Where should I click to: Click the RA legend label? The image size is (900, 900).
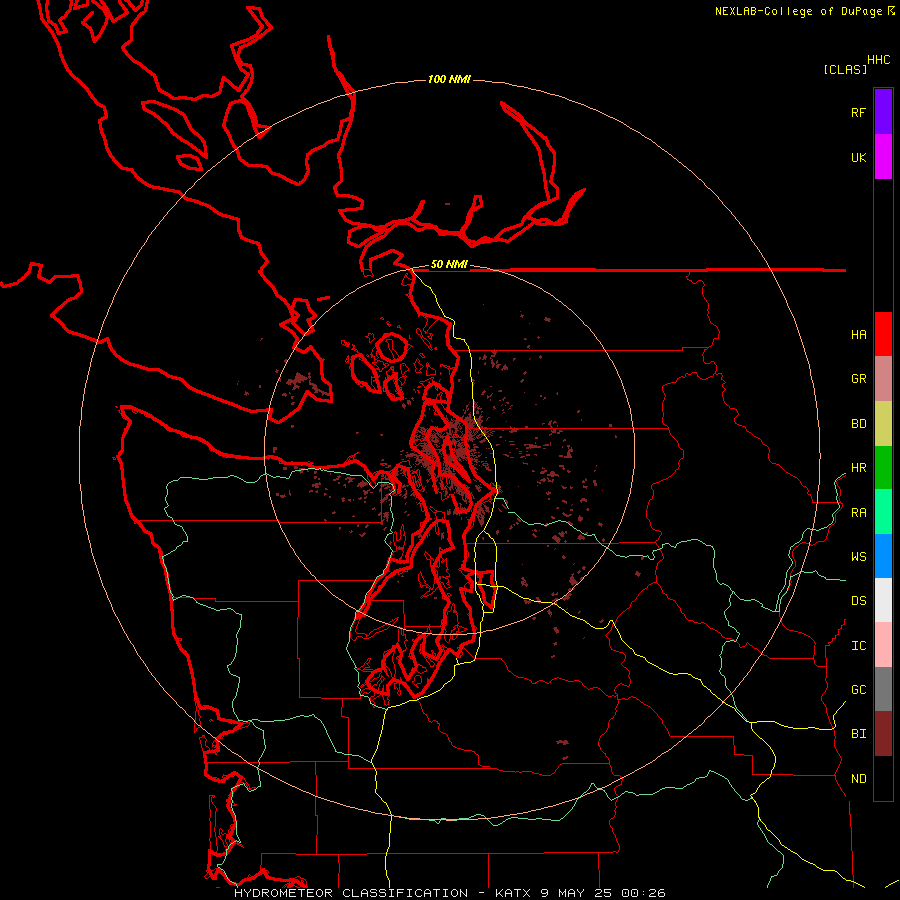point(858,513)
